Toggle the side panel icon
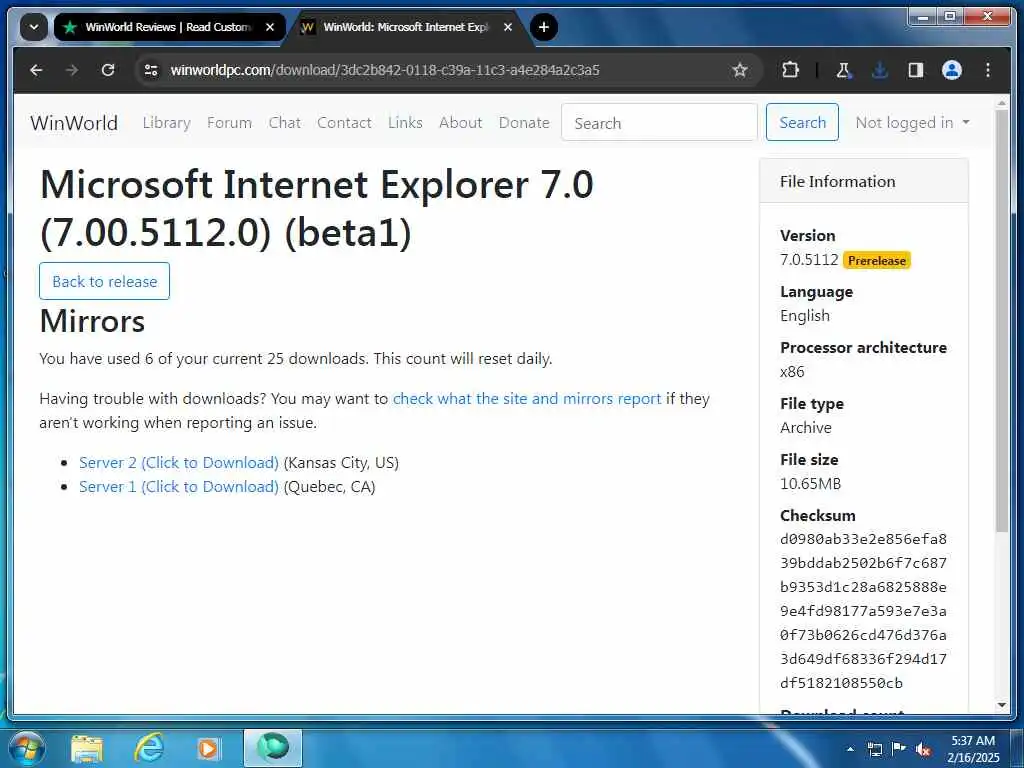The width and height of the screenshot is (1024, 768). tap(916, 70)
